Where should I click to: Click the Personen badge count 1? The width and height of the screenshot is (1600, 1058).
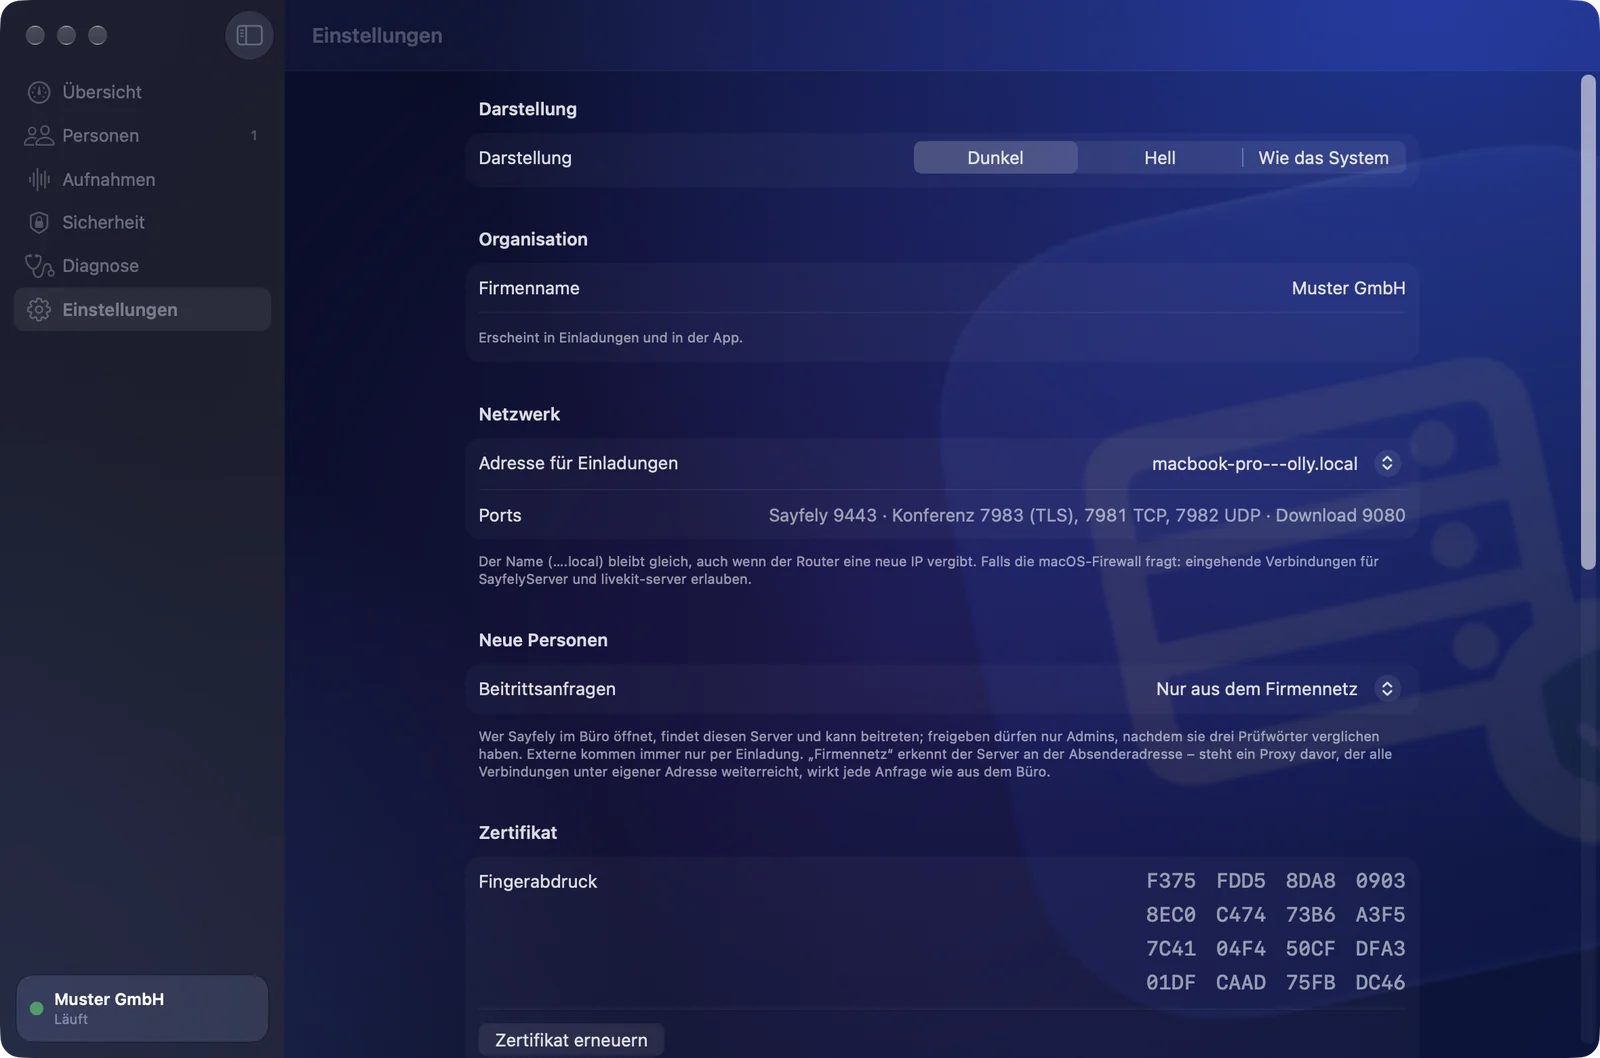click(x=254, y=135)
